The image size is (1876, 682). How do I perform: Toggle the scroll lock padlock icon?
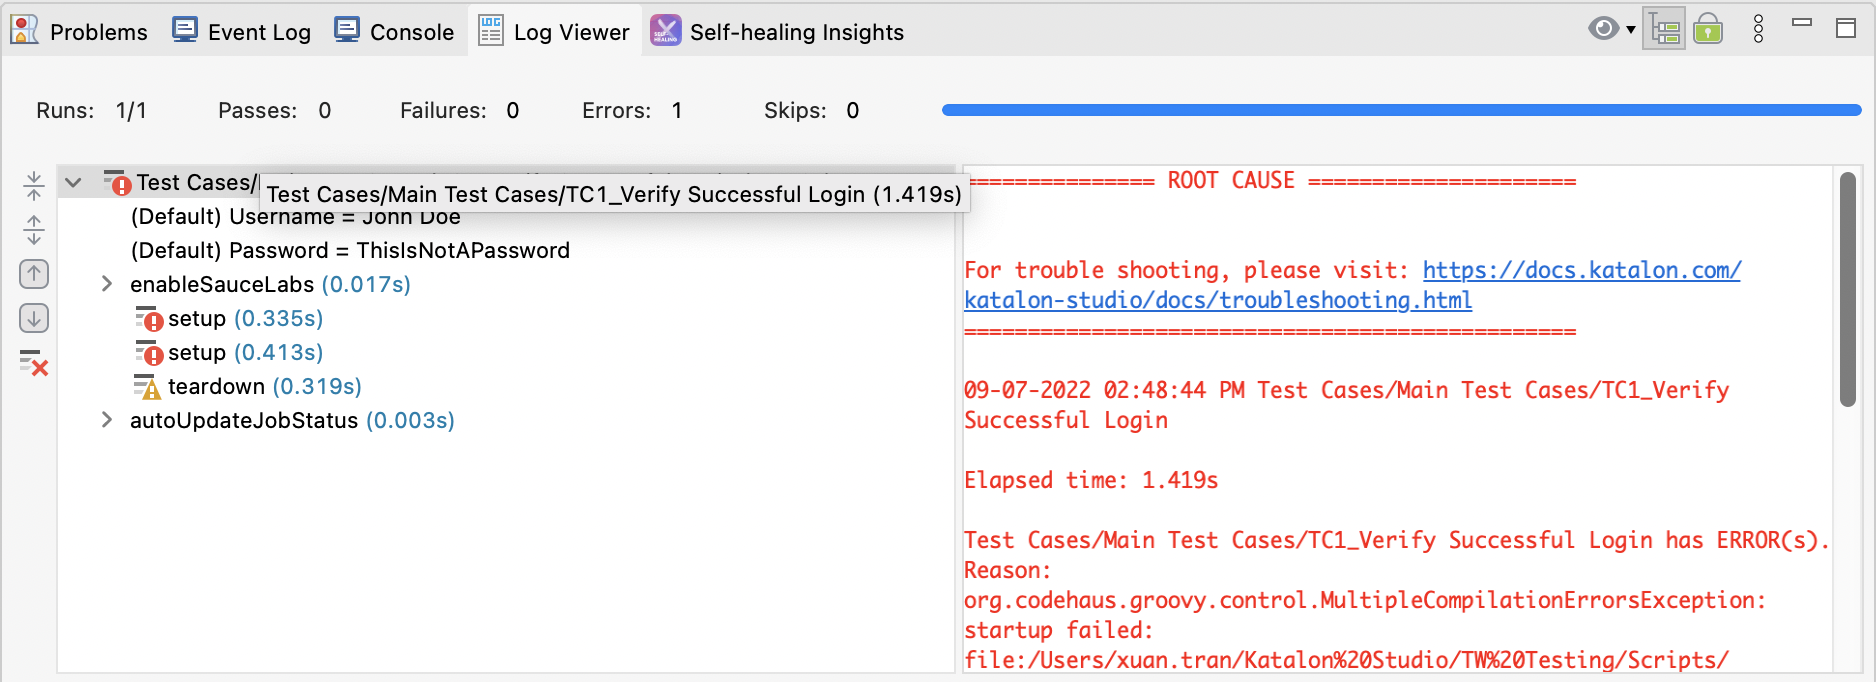click(1708, 29)
